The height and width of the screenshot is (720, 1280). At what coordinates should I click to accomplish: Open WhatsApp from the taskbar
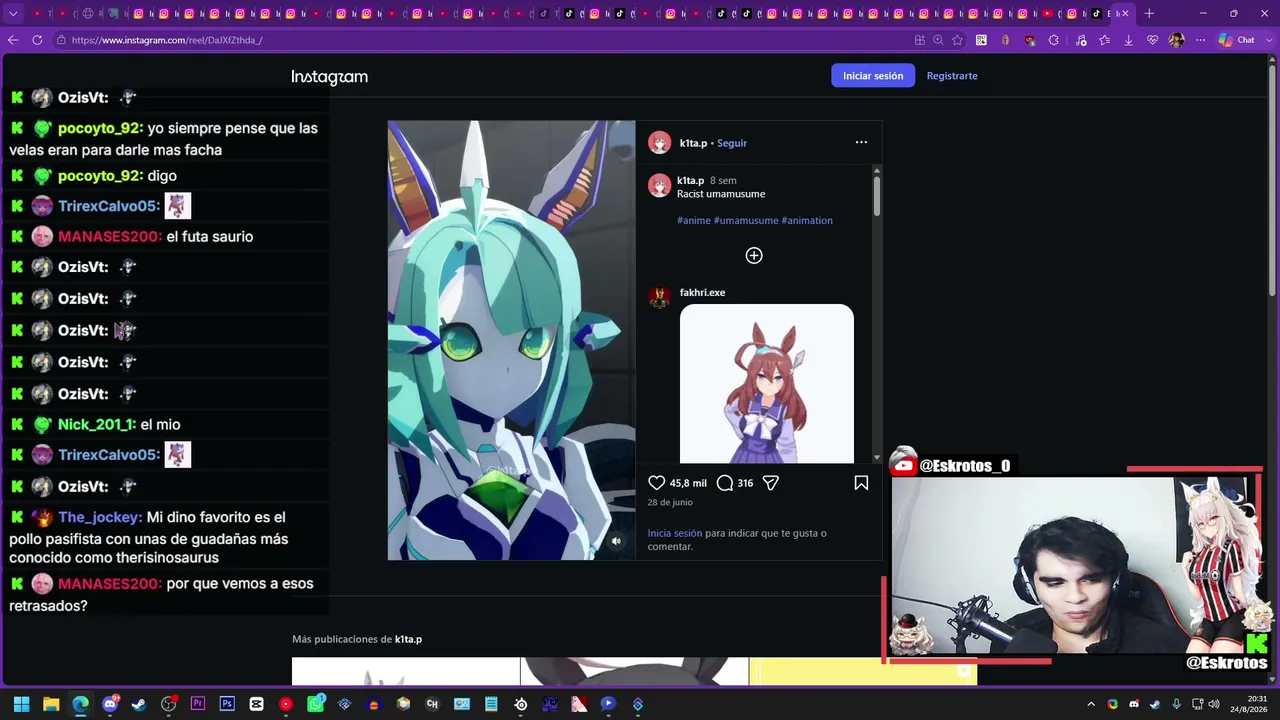tap(316, 704)
